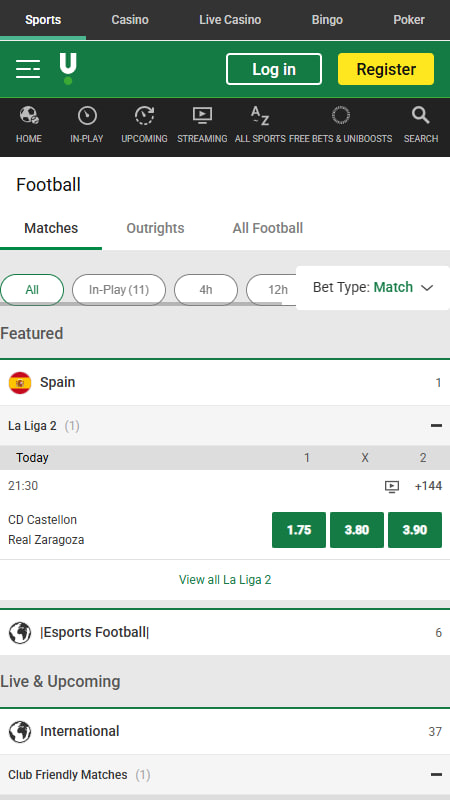Viewport: 450px width, 800px height.
Task: Go to Home via football icon
Action: (x=29, y=115)
